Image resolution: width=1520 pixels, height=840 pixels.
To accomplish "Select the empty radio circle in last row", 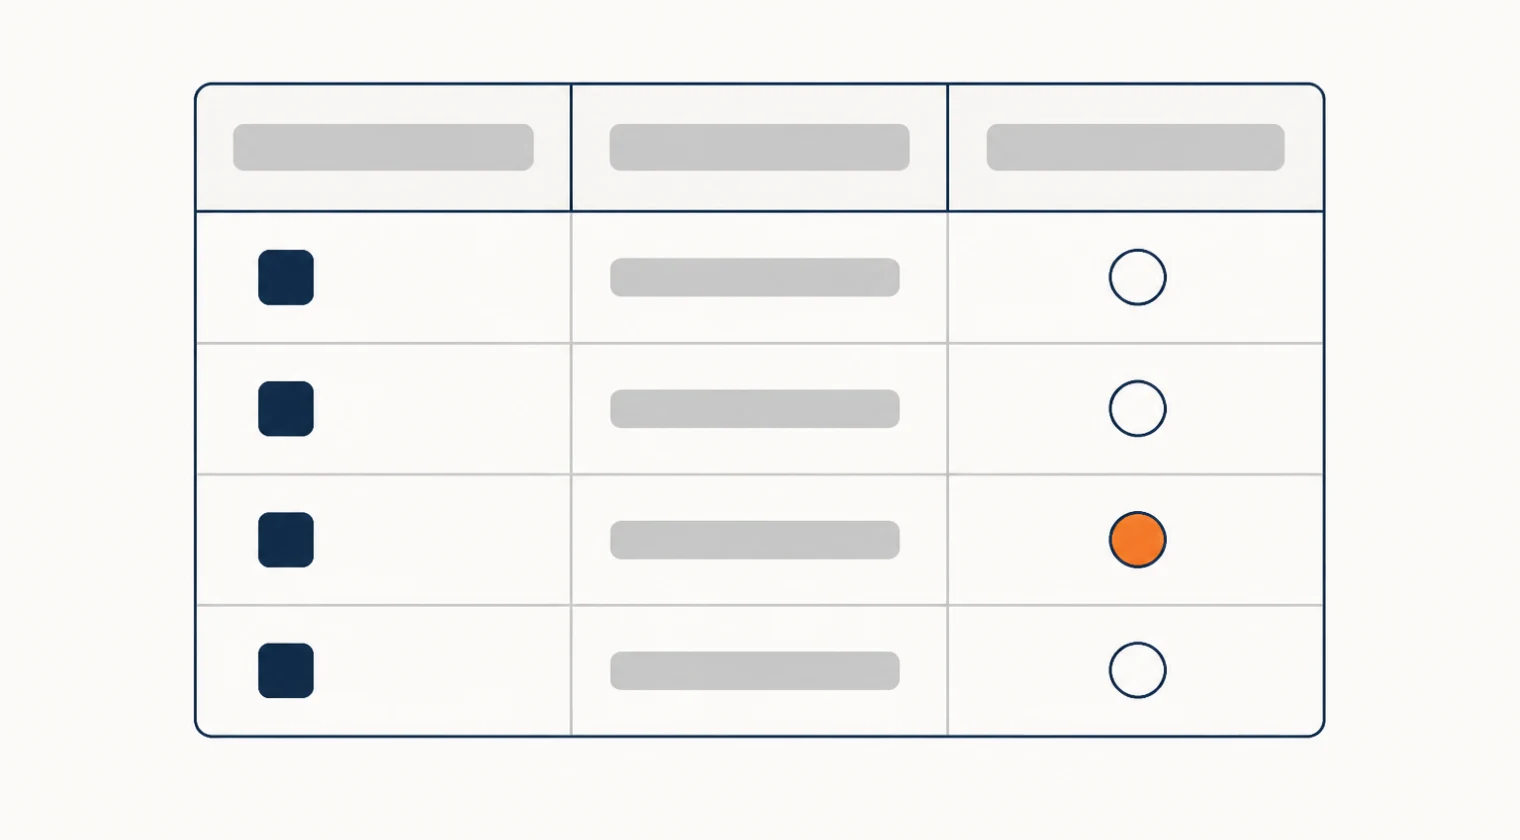I will point(1137,670).
